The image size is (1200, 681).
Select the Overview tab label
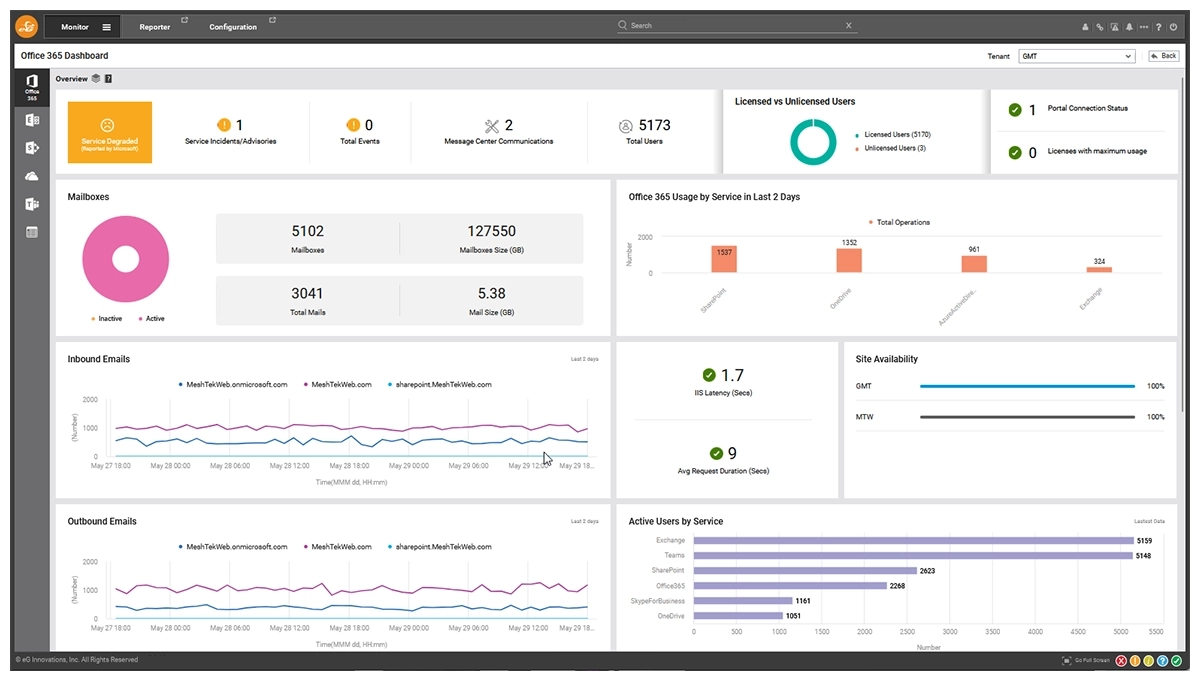(71, 78)
